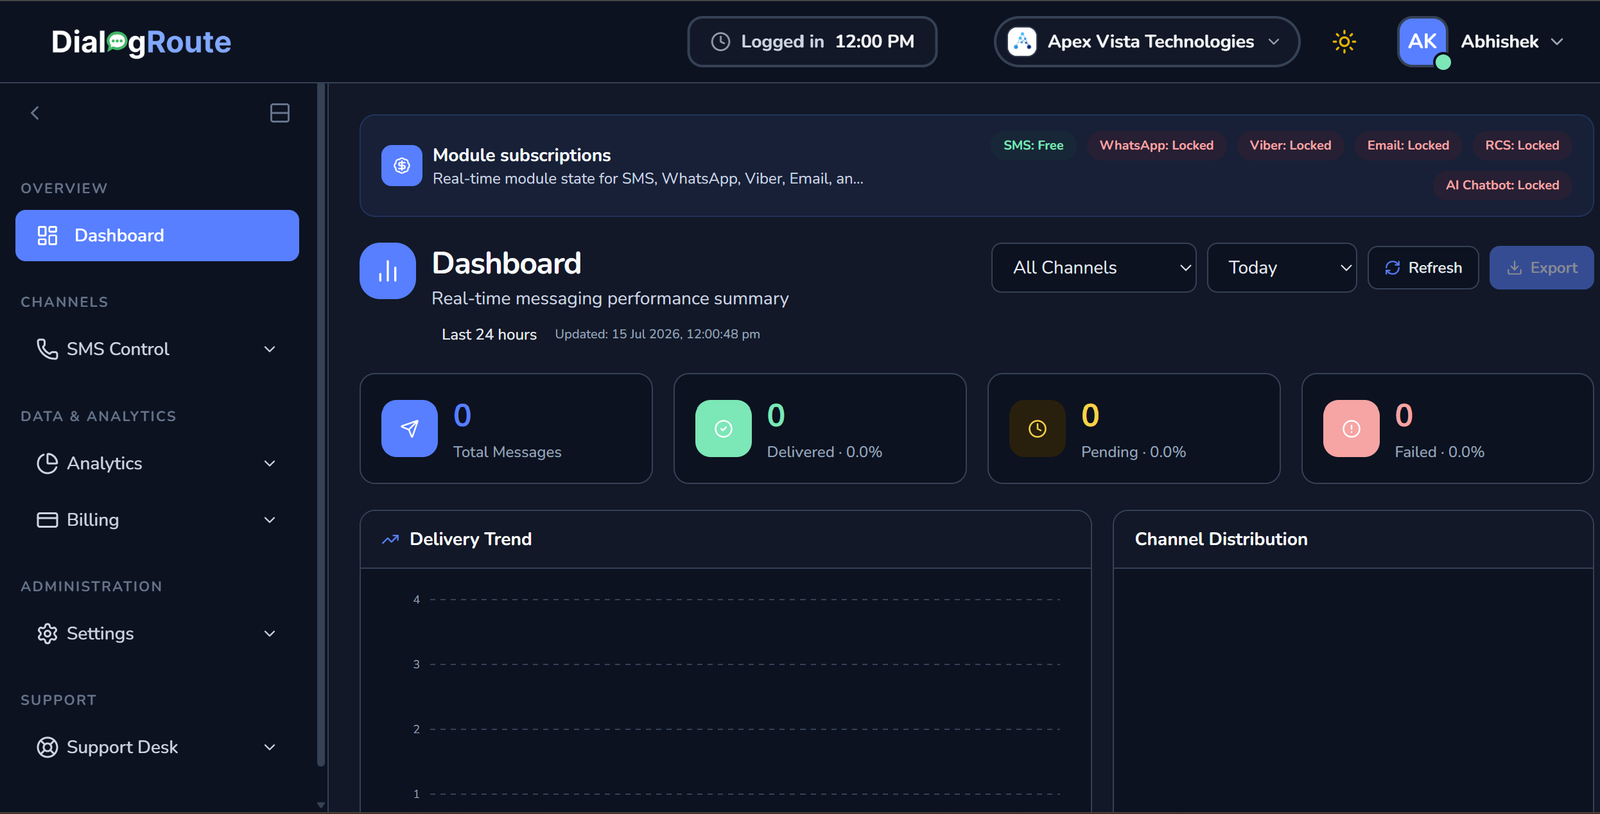Open the Support Desk menu item
This screenshot has height=814, width=1600.
(x=157, y=747)
